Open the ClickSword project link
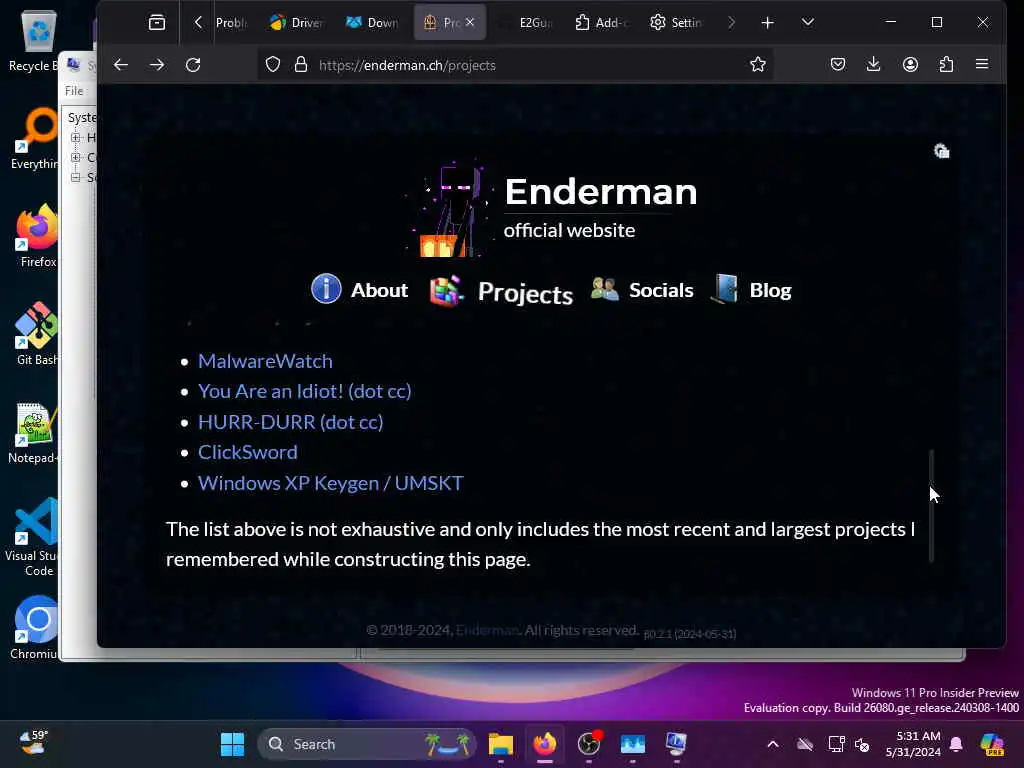Screen dimensions: 1024x768 tap(248, 452)
